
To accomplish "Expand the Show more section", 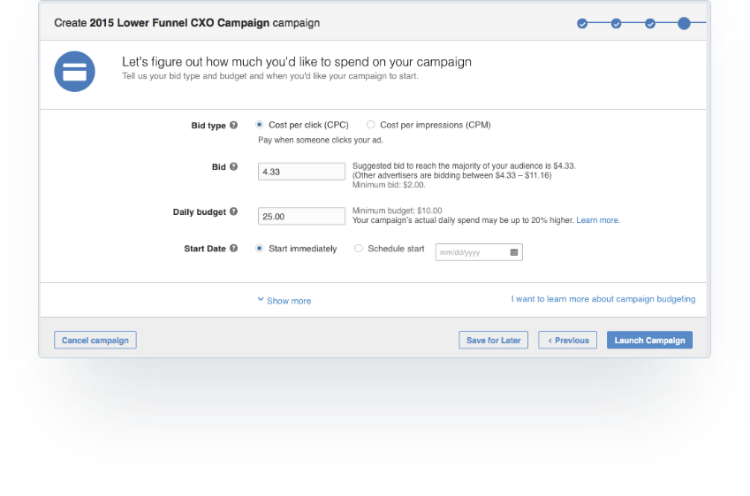I will [x=284, y=300].
